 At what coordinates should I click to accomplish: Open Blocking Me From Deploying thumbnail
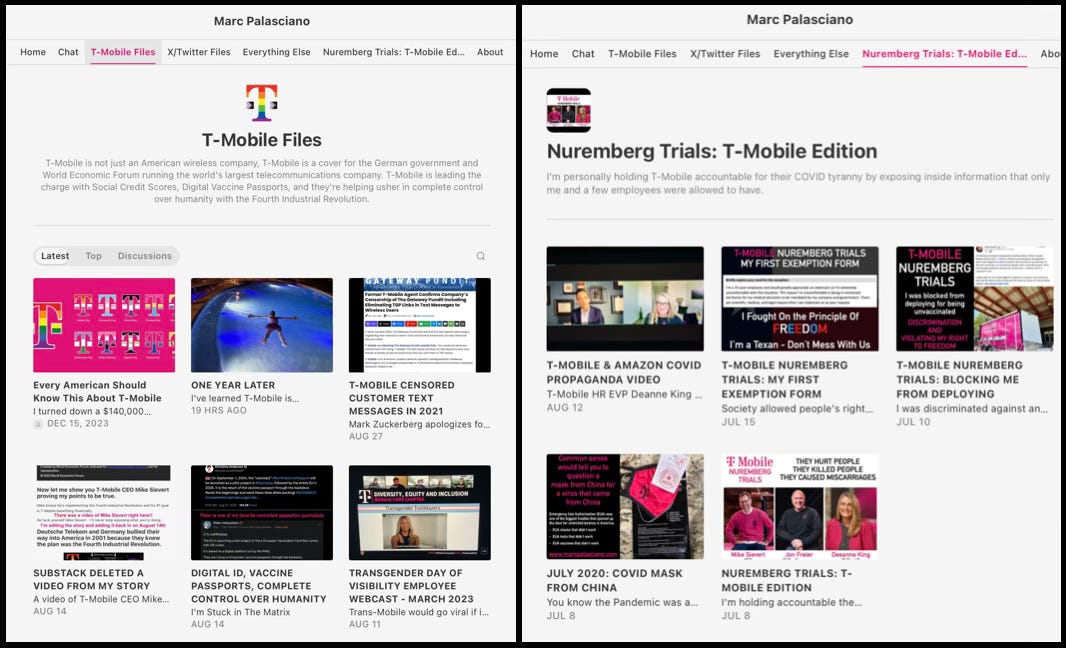974,299
